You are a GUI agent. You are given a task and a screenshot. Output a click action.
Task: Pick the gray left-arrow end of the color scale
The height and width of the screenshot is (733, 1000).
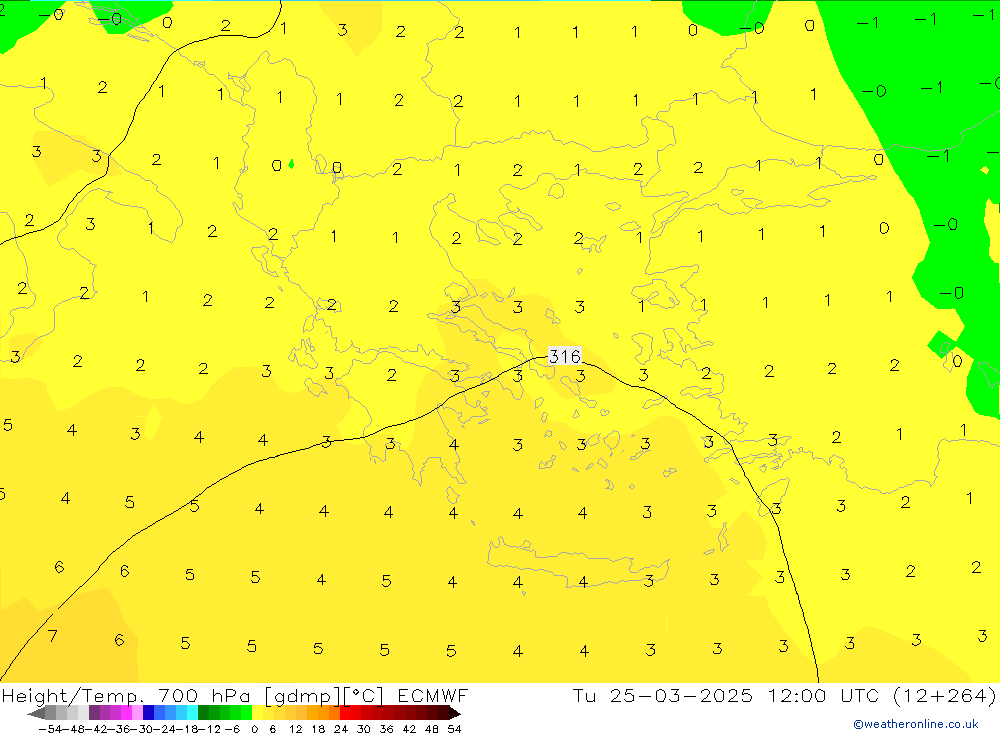click(36, 713)
